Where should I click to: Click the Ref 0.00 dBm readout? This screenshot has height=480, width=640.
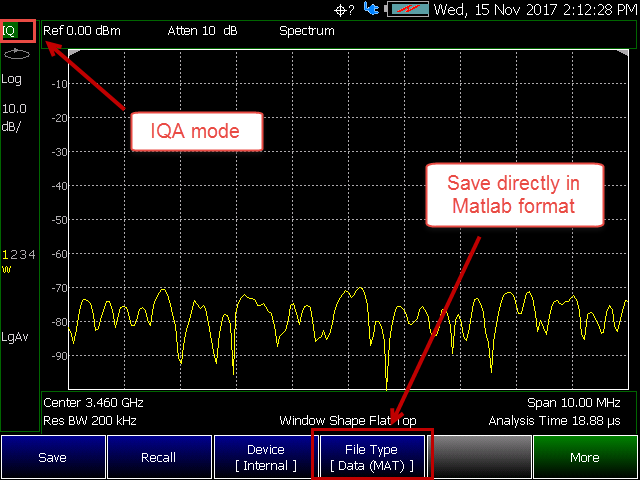point(82,31)
